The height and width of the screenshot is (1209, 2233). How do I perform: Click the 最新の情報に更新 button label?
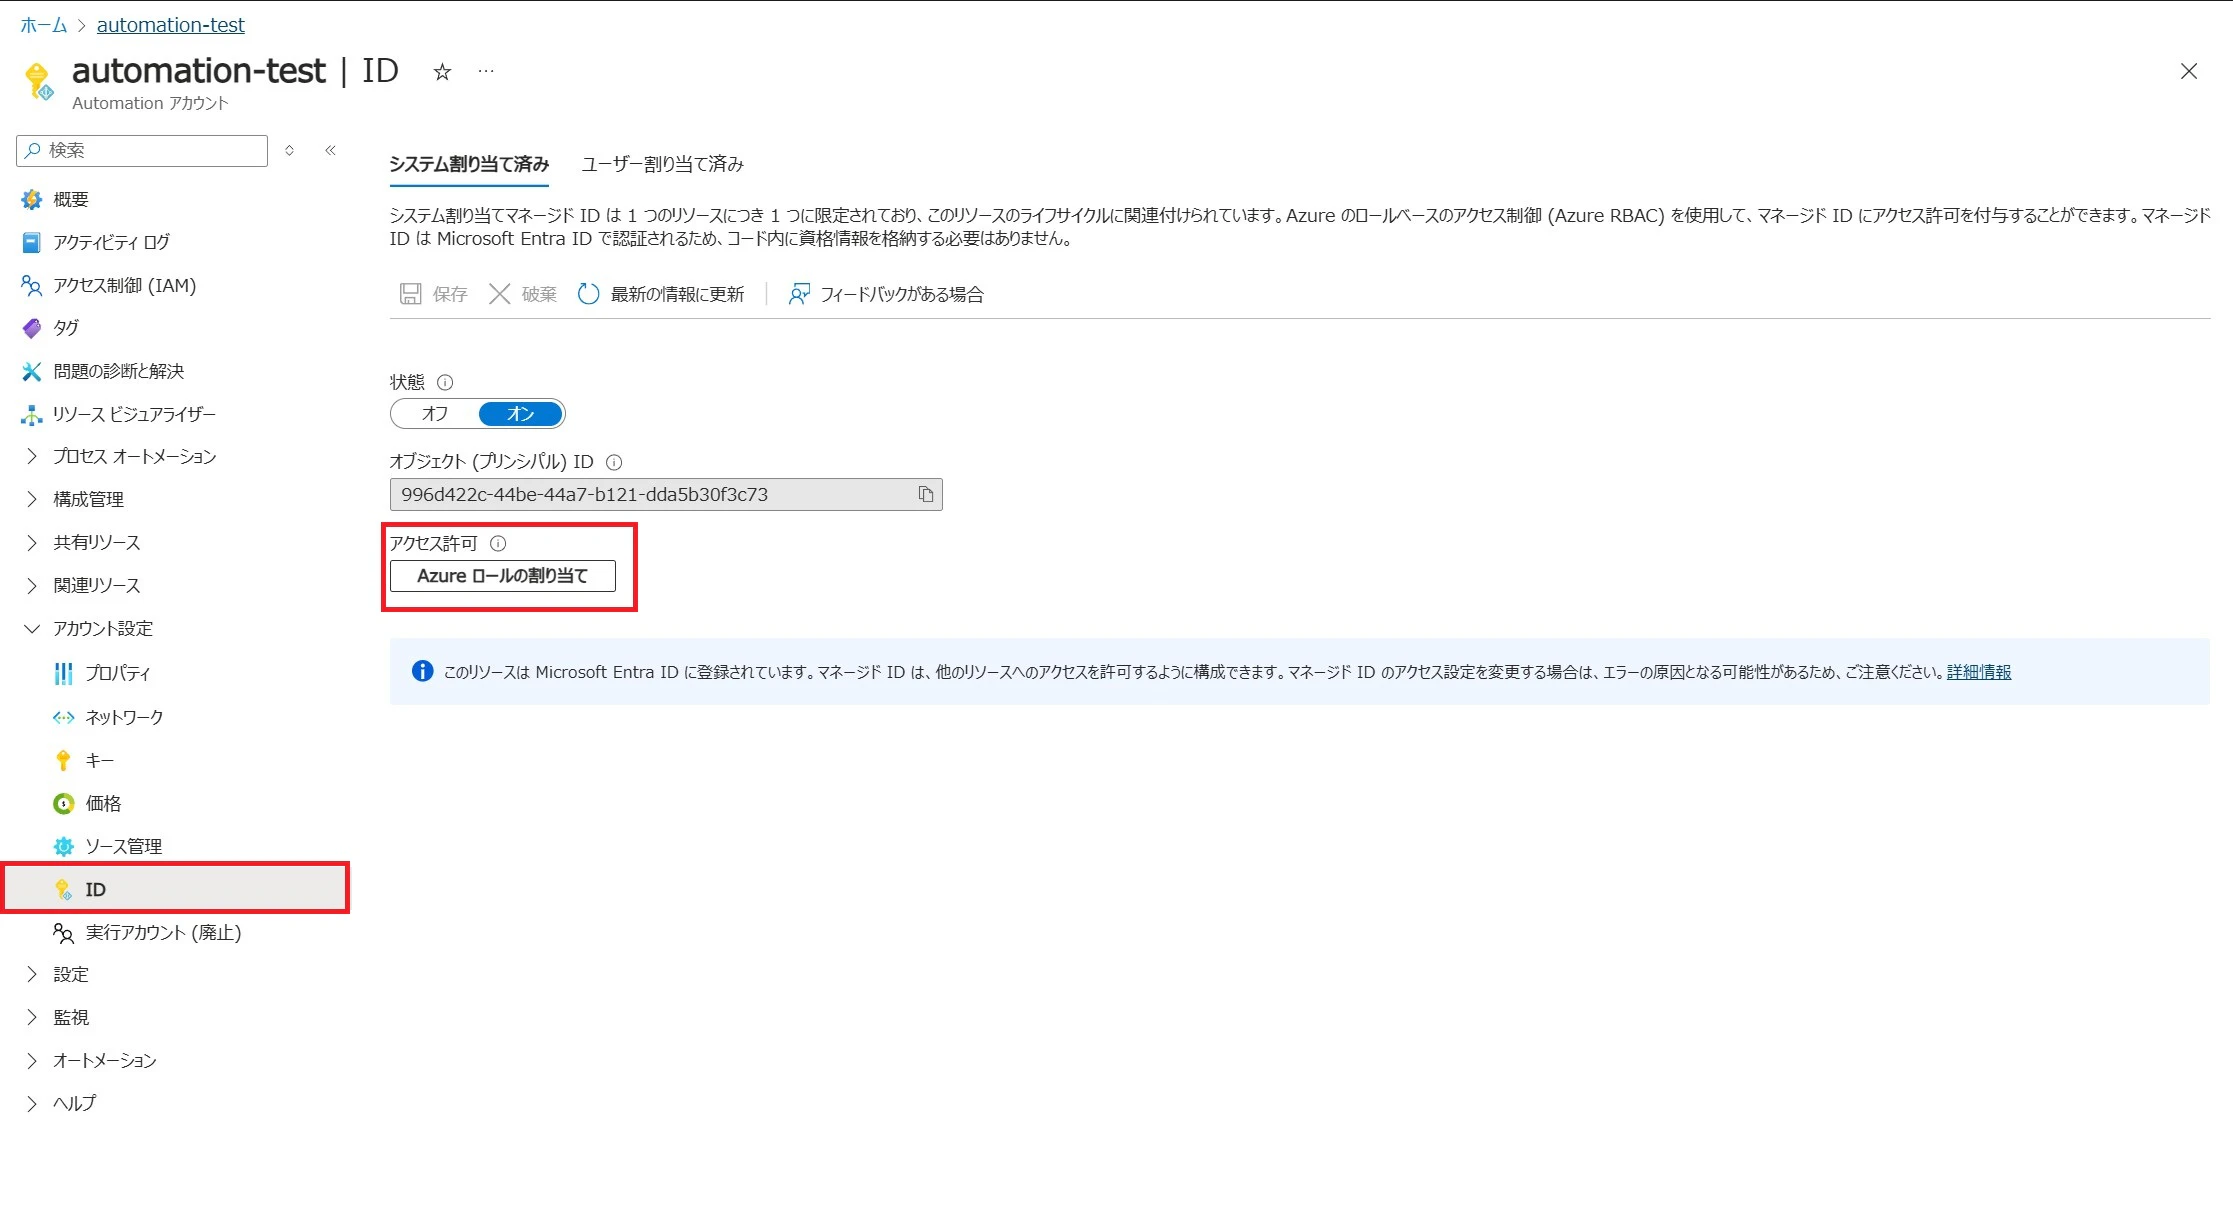click(677, 294)
